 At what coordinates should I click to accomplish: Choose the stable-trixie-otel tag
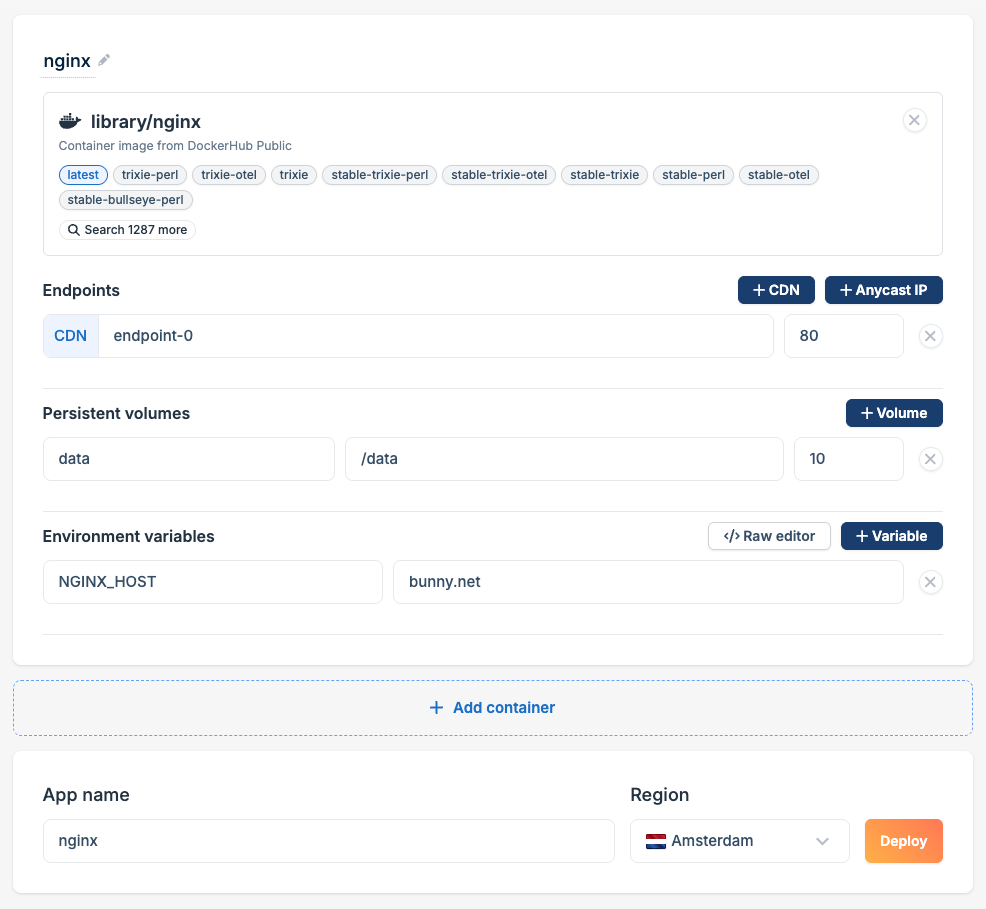(x=499, y=175)
